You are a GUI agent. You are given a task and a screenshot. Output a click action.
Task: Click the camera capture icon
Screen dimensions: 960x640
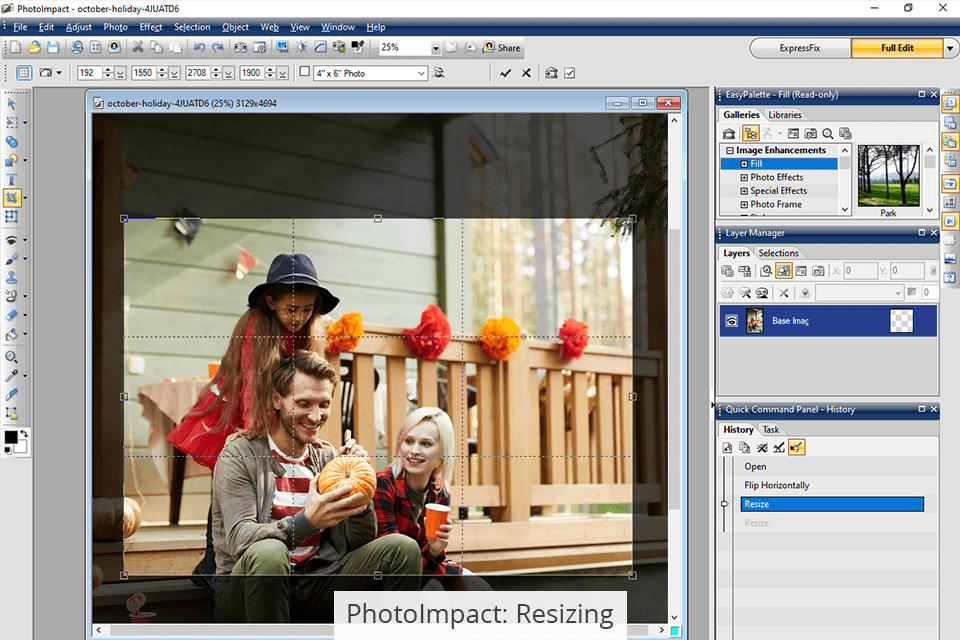coord(241,47)
